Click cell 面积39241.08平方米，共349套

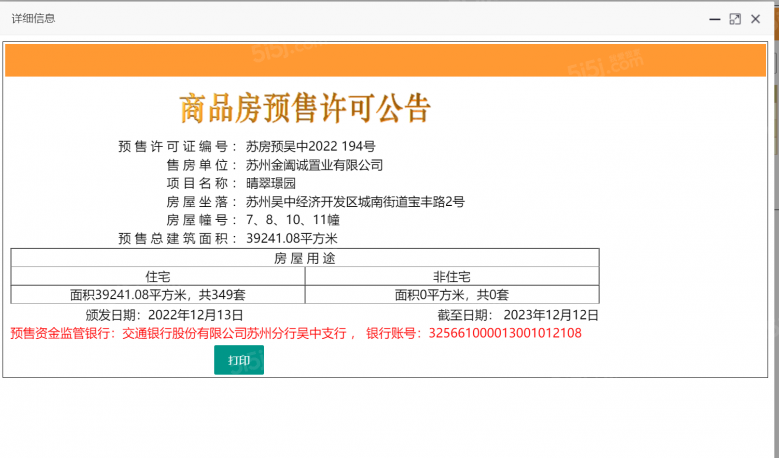[158, 295]
